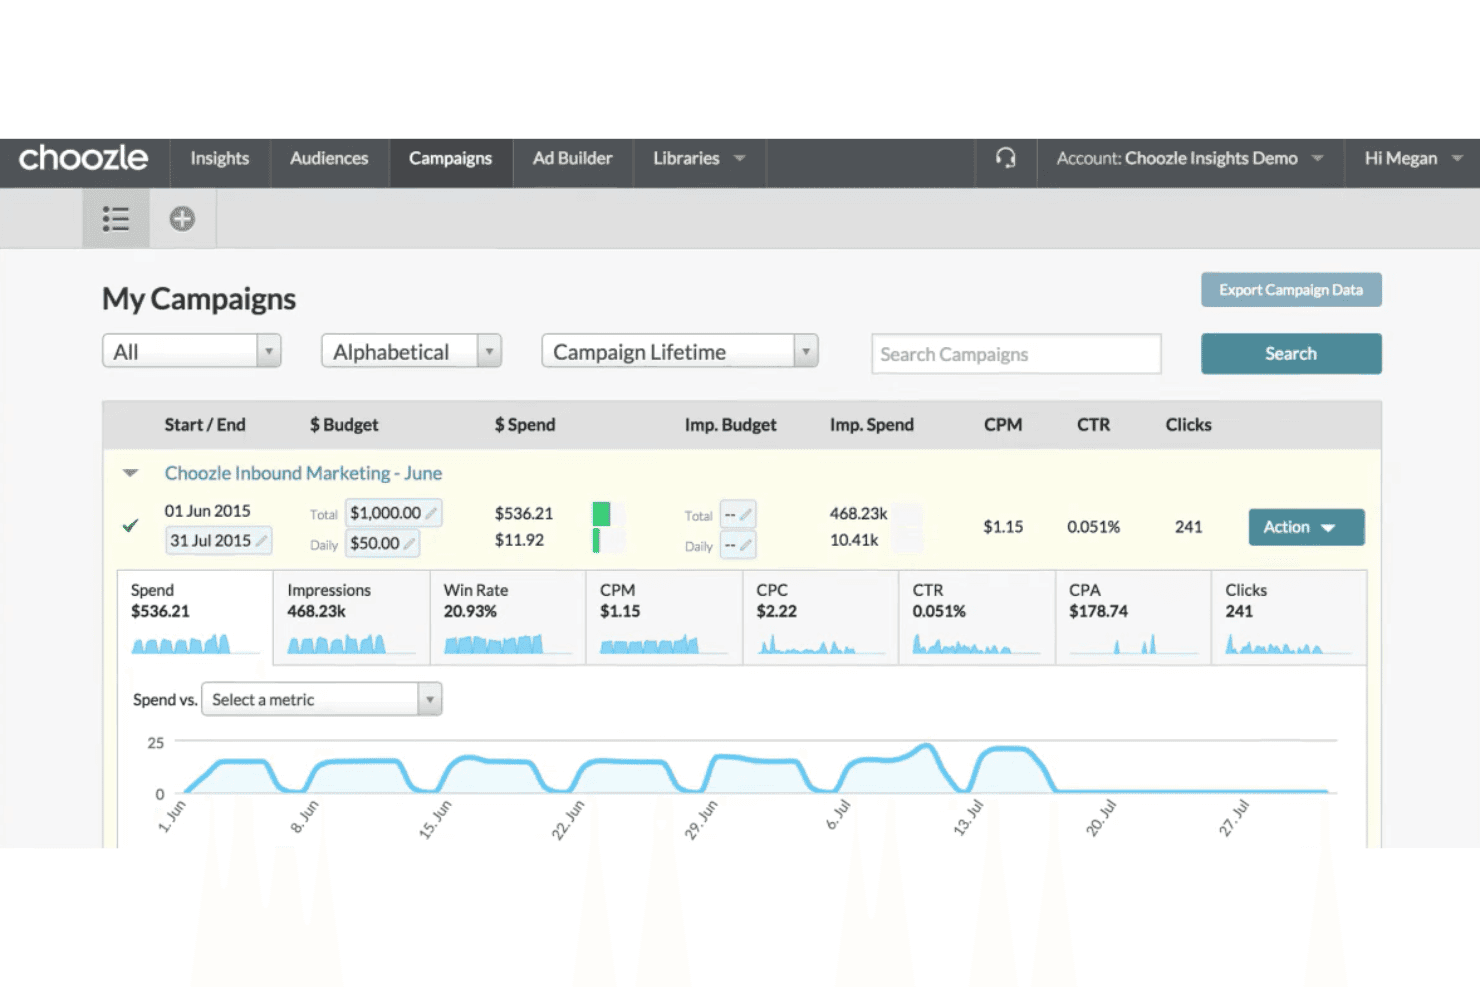Open the Hi Megan user menu
1480x987 pixels.
pos(1412,158)
